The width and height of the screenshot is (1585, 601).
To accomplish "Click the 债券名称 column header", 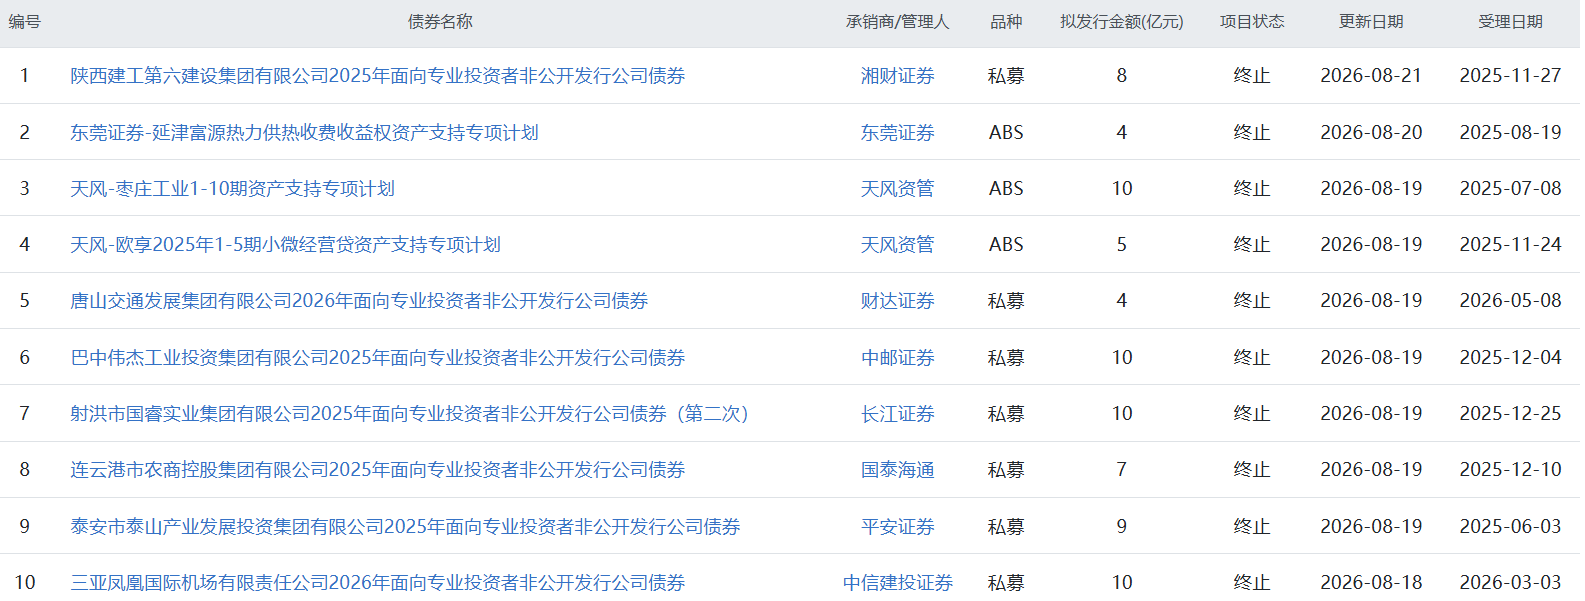I will pos(440,22).
